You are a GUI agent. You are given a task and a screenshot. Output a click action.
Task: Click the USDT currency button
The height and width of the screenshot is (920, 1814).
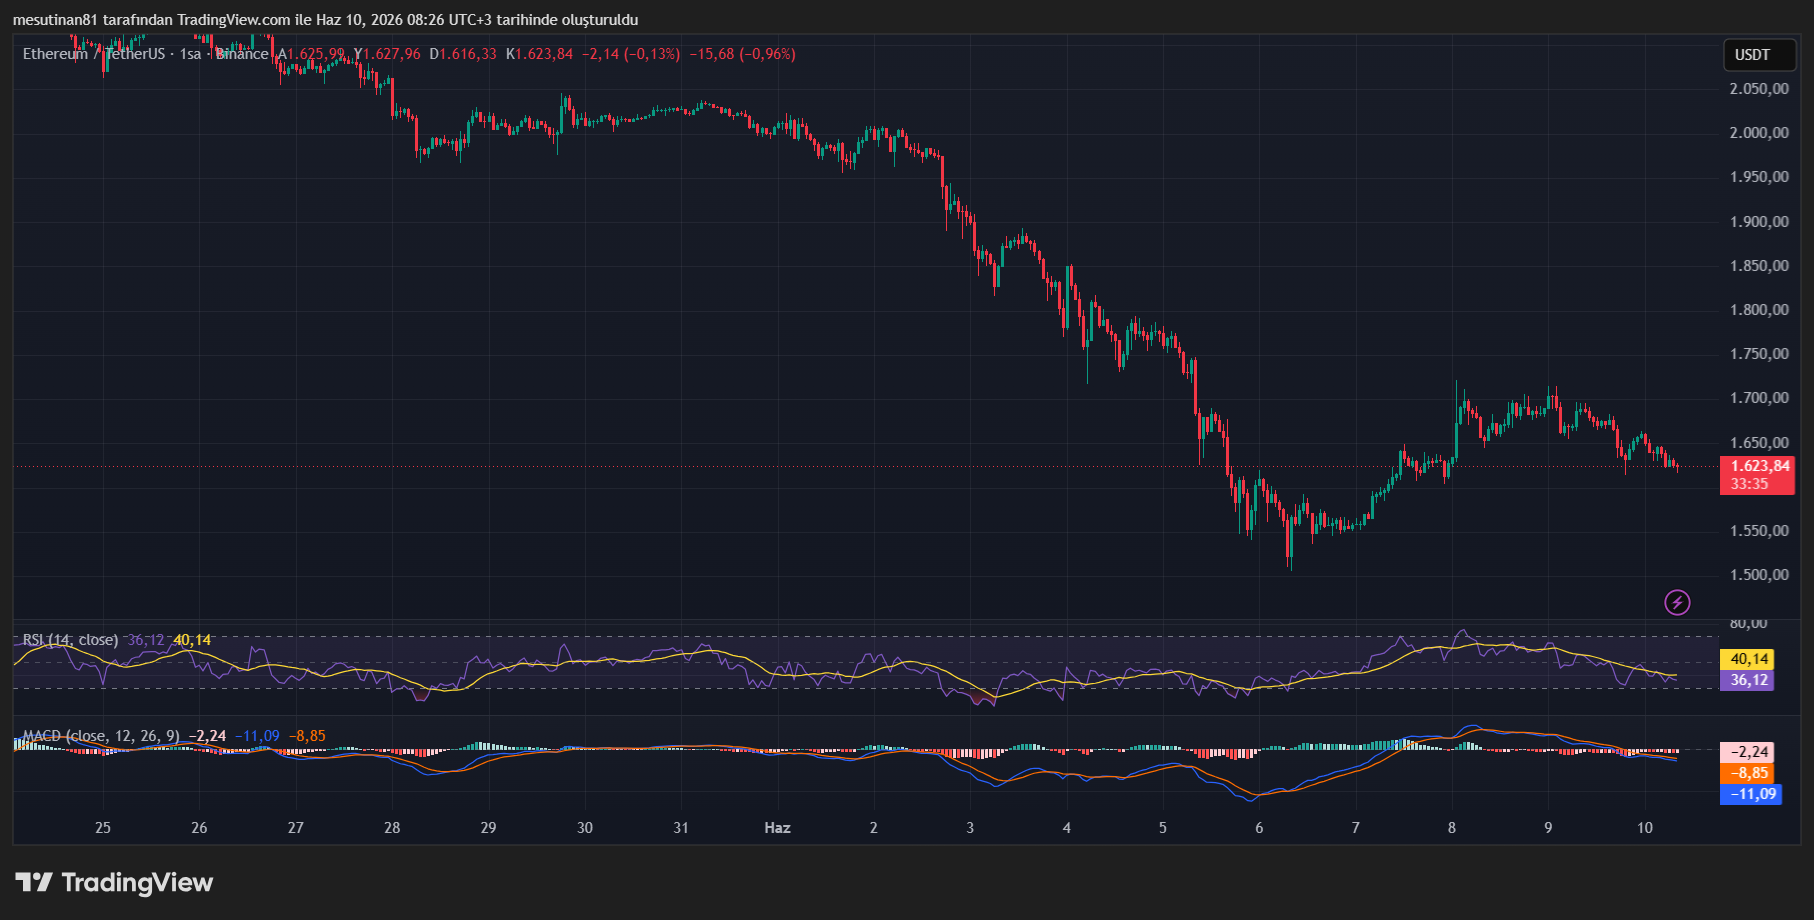click(1759, 55)
